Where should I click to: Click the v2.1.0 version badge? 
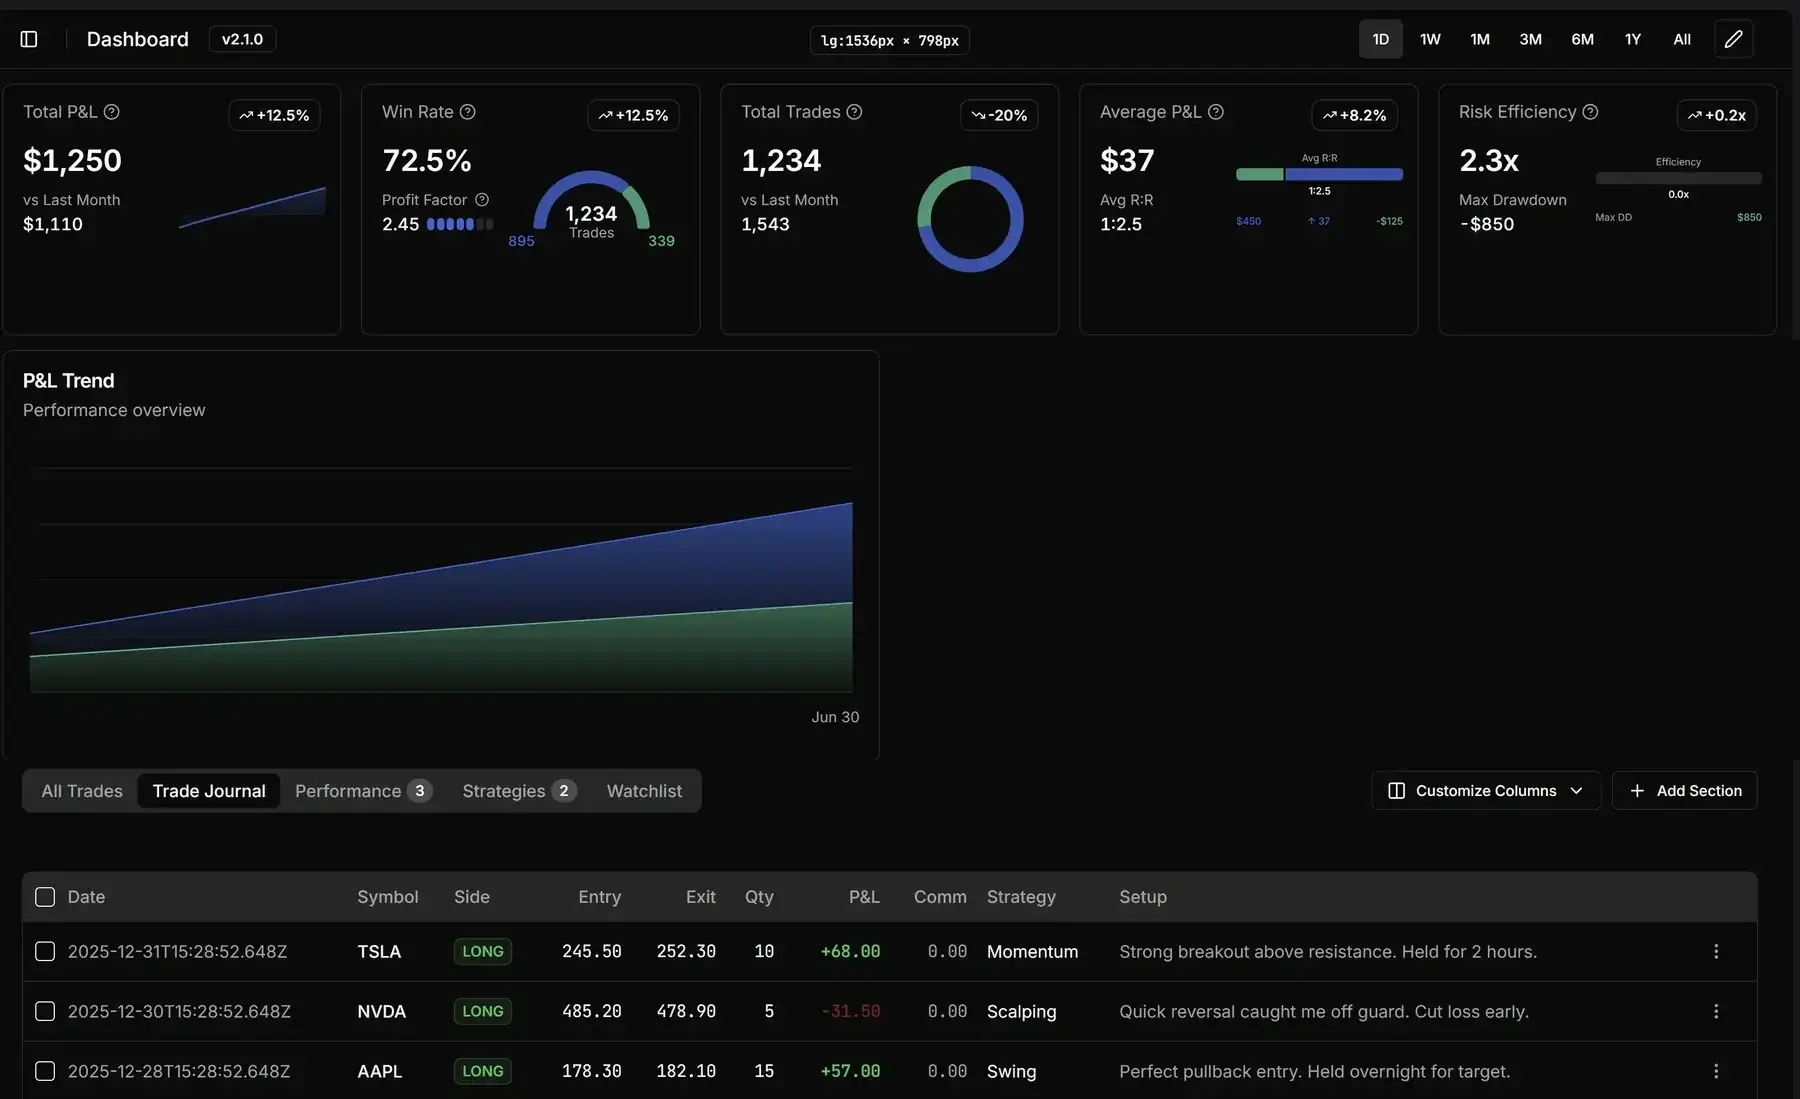pos(242,39)
